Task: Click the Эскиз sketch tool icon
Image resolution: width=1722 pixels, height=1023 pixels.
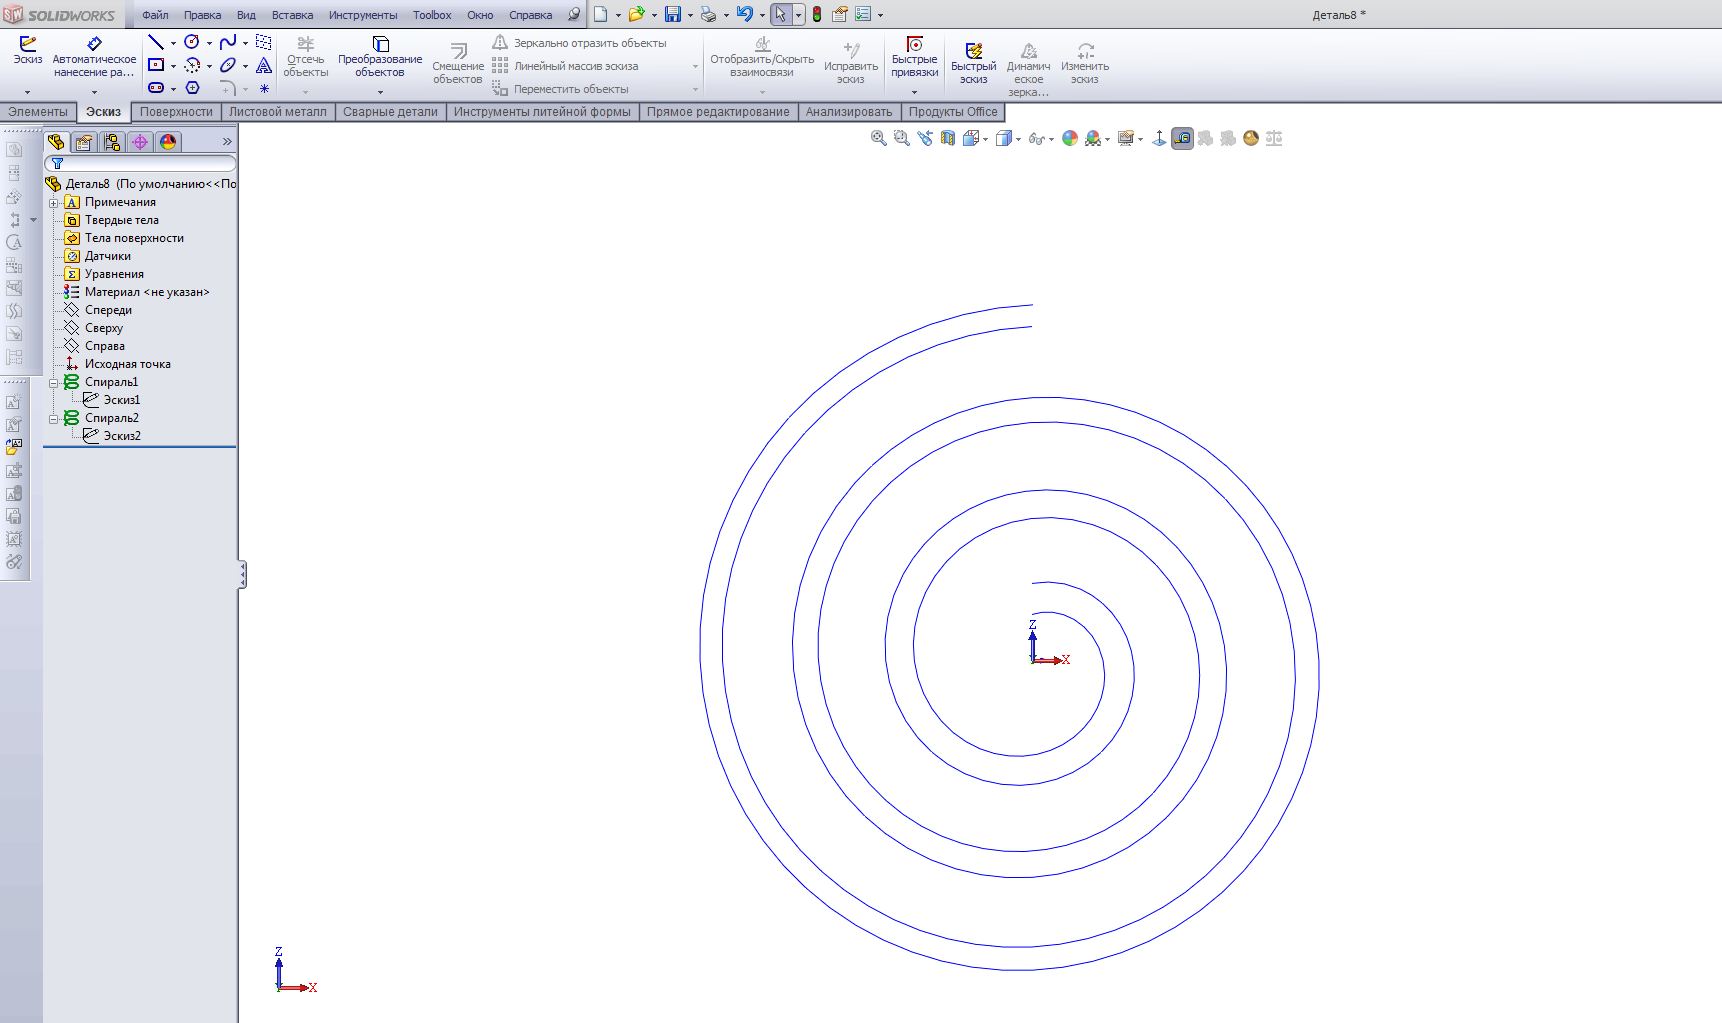Action: coord(28,43)
